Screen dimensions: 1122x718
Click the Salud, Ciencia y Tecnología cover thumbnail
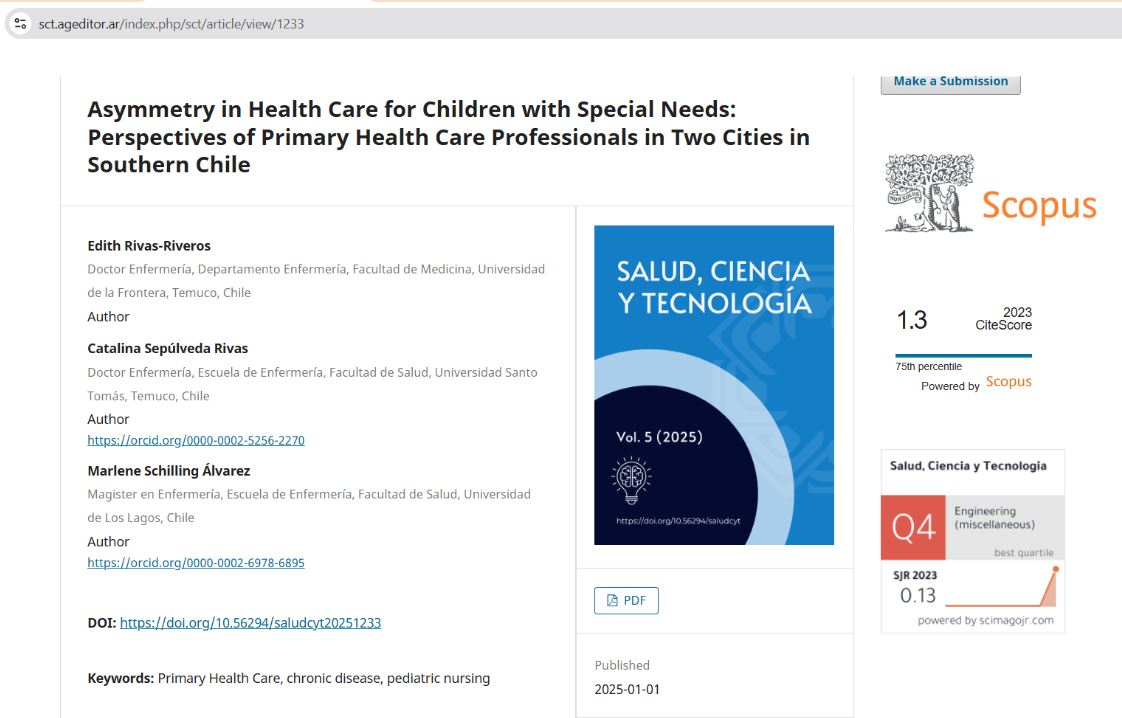[x=713, y=385]
